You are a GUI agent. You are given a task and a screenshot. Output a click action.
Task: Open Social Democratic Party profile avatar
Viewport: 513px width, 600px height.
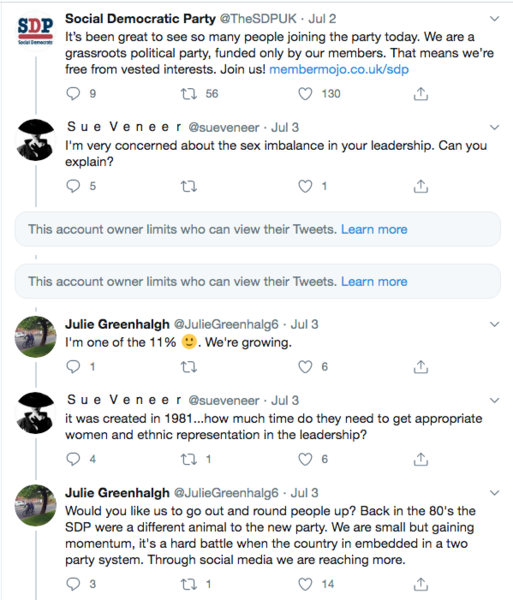coord(35,31)
